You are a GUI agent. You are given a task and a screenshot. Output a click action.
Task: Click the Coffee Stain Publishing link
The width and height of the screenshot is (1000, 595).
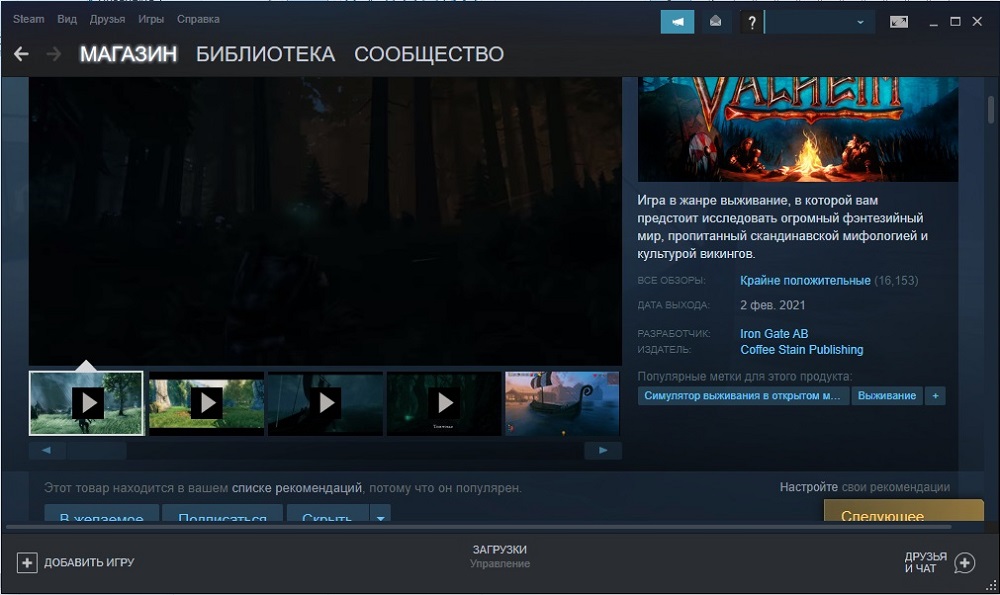coord(801,350)
